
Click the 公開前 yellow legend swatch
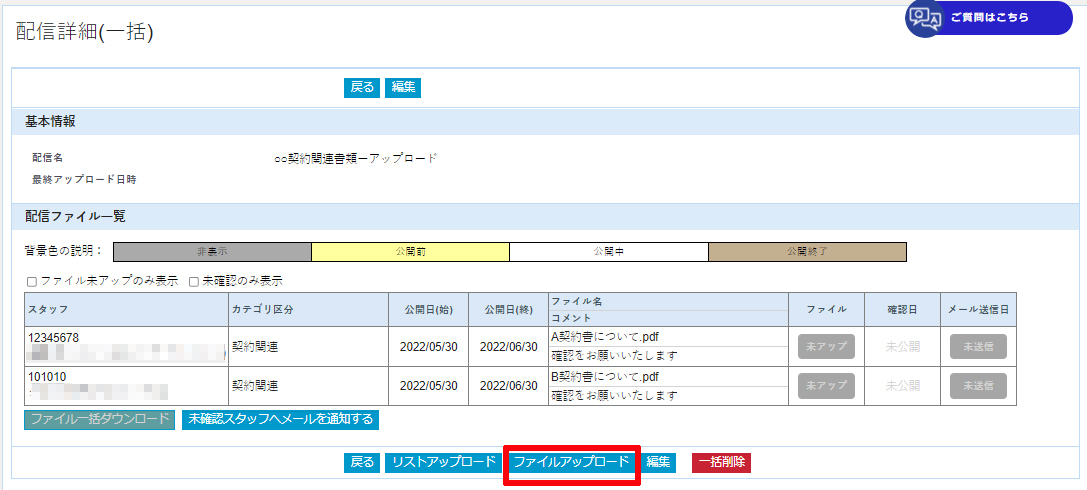pyautogui.click(x=410, y=252)
